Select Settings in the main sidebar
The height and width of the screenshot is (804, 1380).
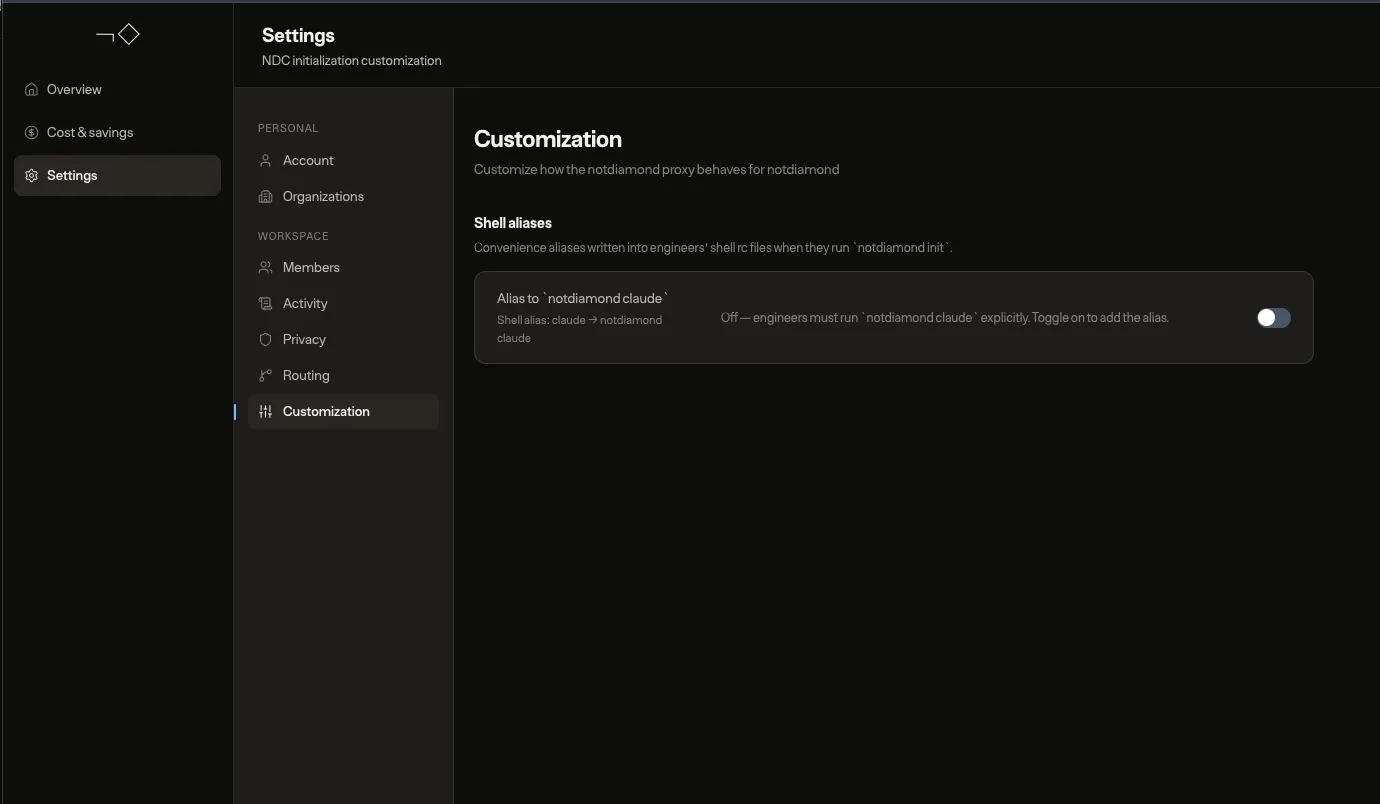pos(117,175)
